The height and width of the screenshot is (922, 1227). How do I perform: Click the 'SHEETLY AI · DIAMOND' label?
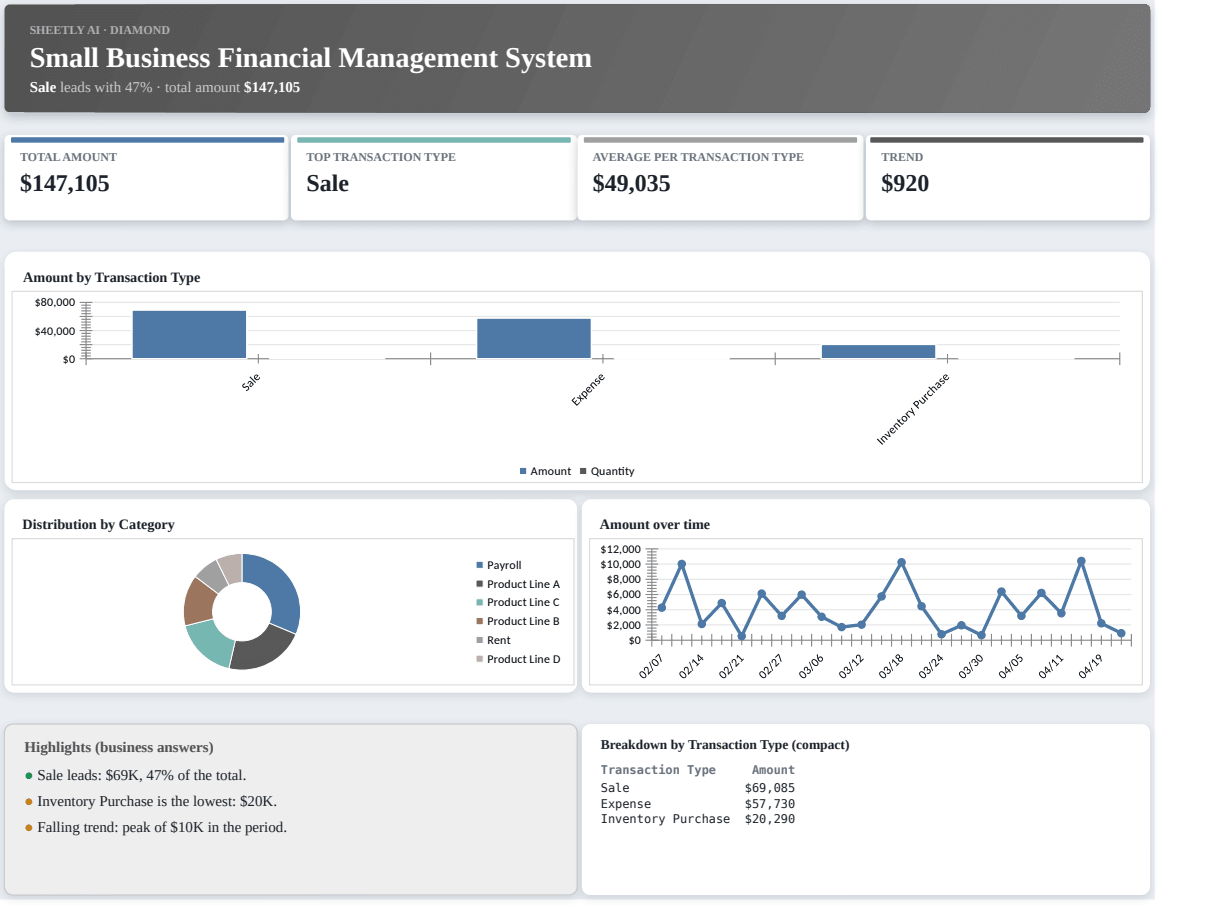coord(100,30)
